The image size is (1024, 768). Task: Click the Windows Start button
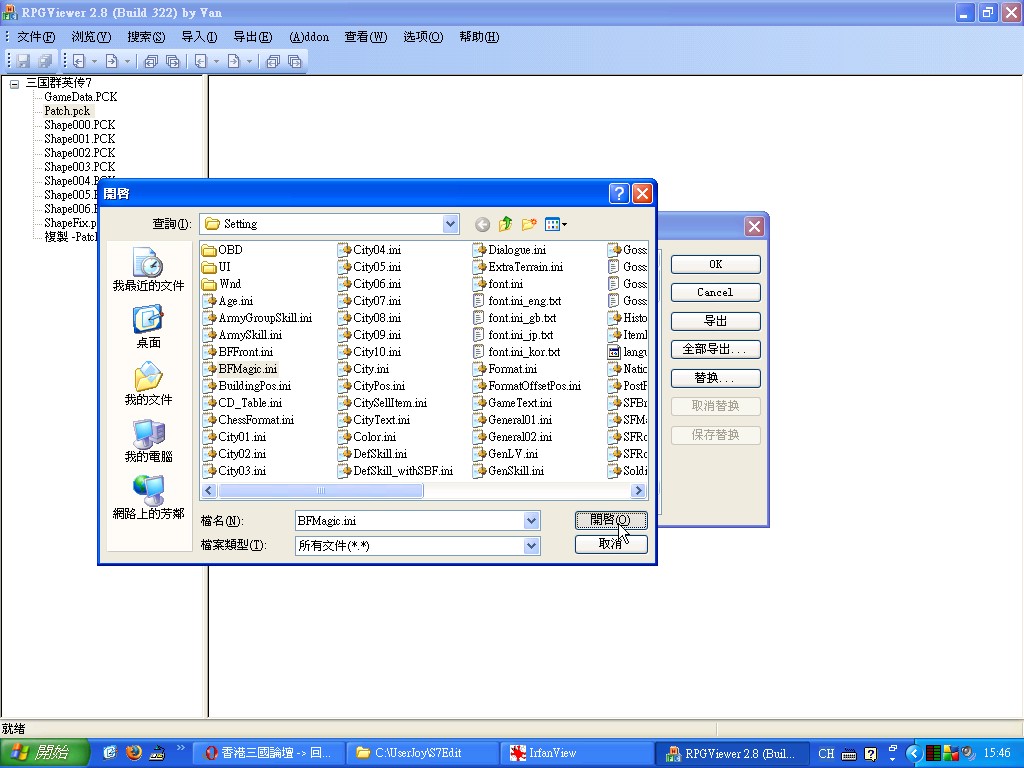40,753
